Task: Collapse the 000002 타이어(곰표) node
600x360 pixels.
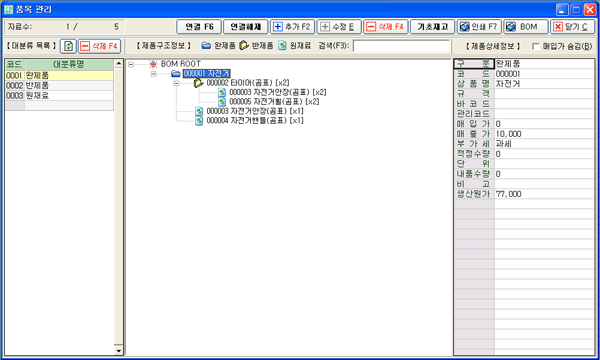Action: point(176,83)
